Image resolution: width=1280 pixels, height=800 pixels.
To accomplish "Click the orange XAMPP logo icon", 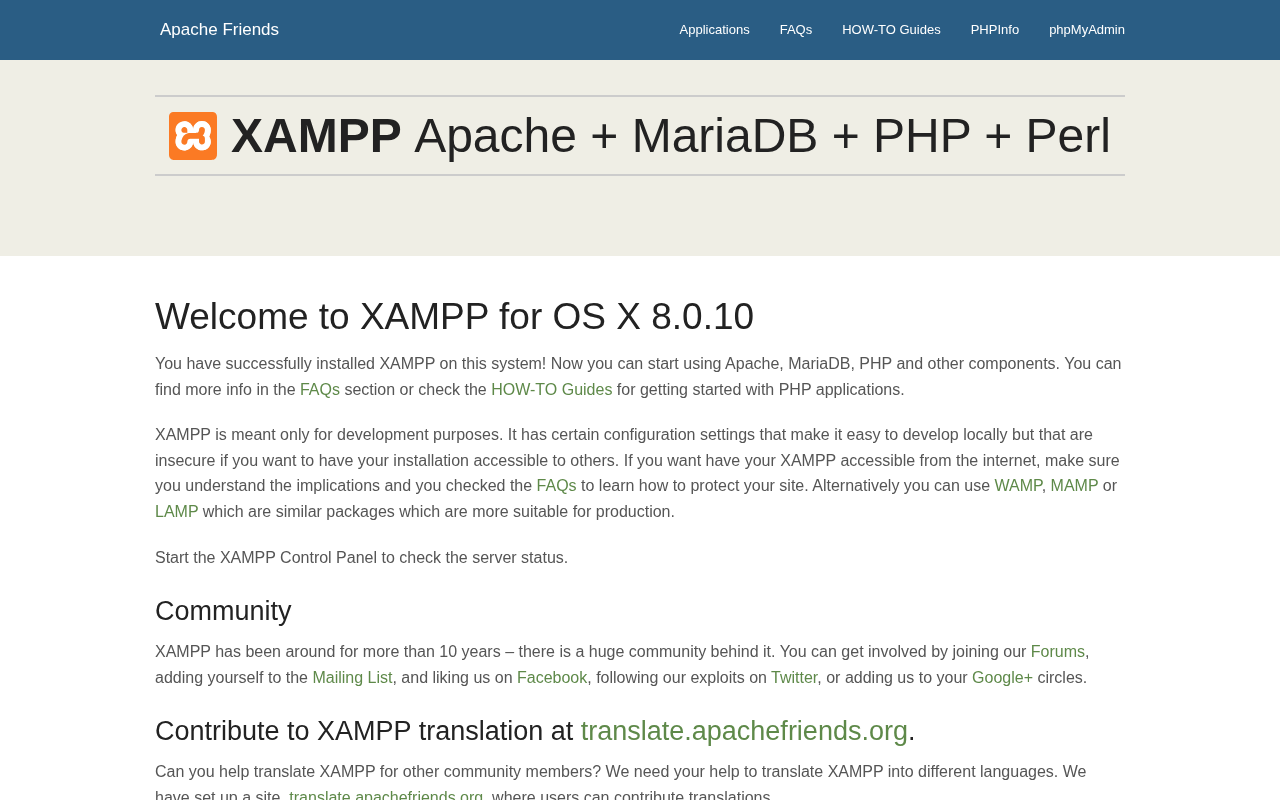I will (x=193, y=136).
